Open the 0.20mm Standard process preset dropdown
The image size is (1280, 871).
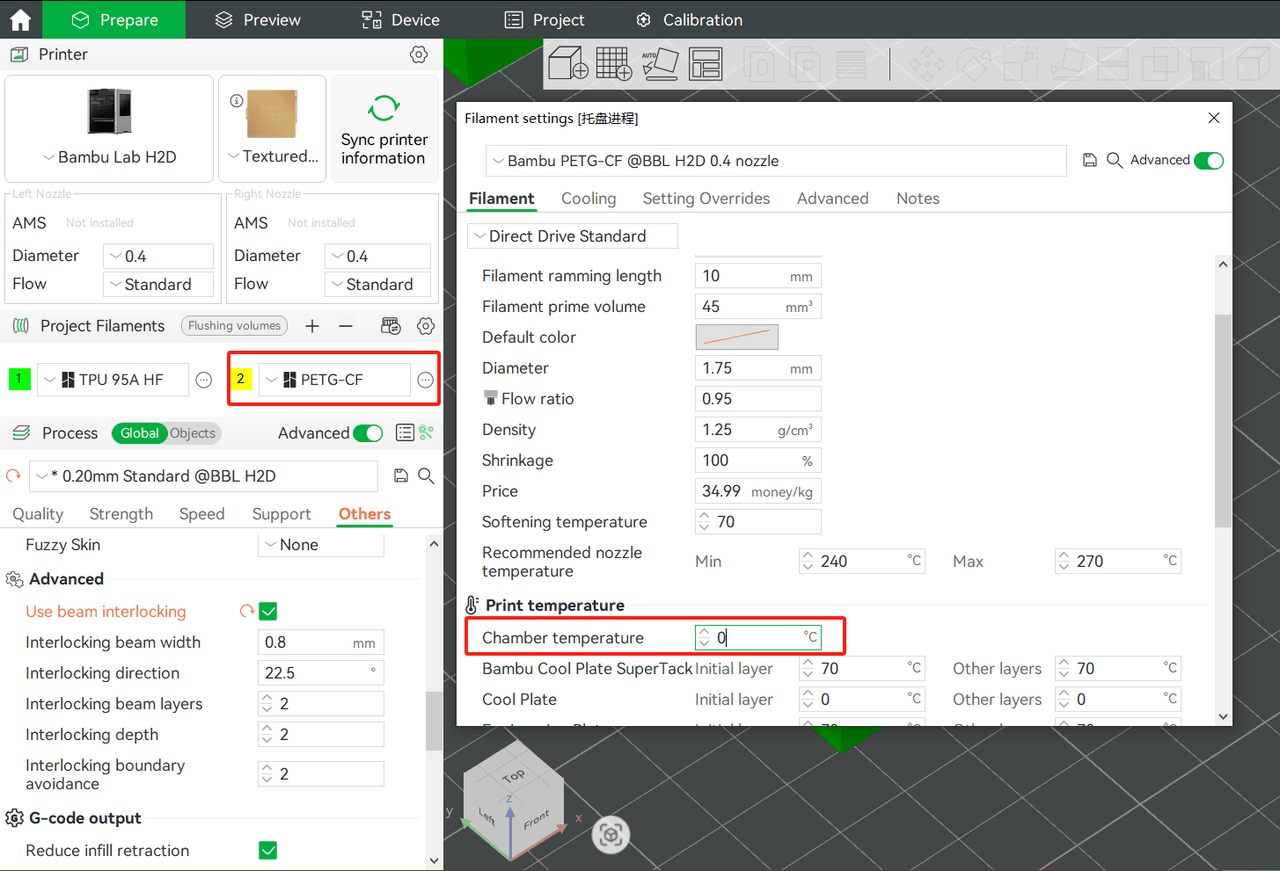[x=204, y=476]
